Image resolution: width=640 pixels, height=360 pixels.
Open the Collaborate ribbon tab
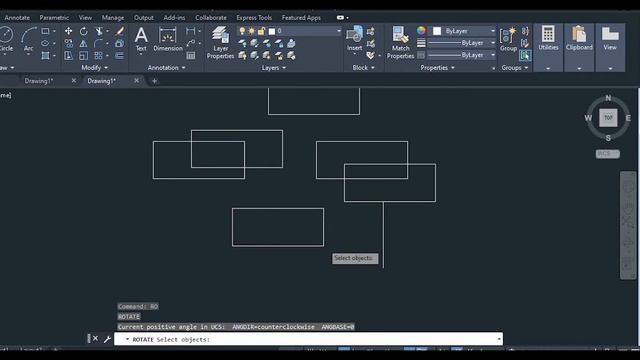tap(211, 18)
